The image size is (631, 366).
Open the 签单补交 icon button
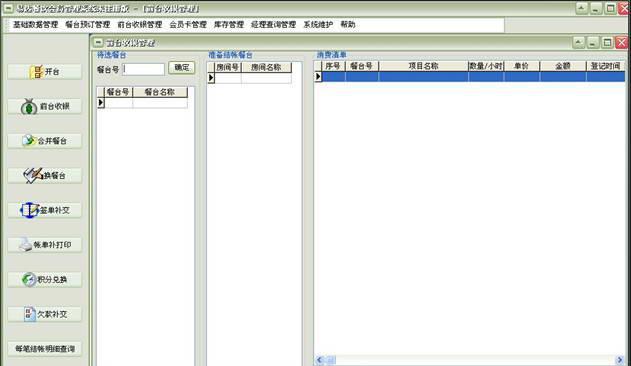tap(45, 210)
